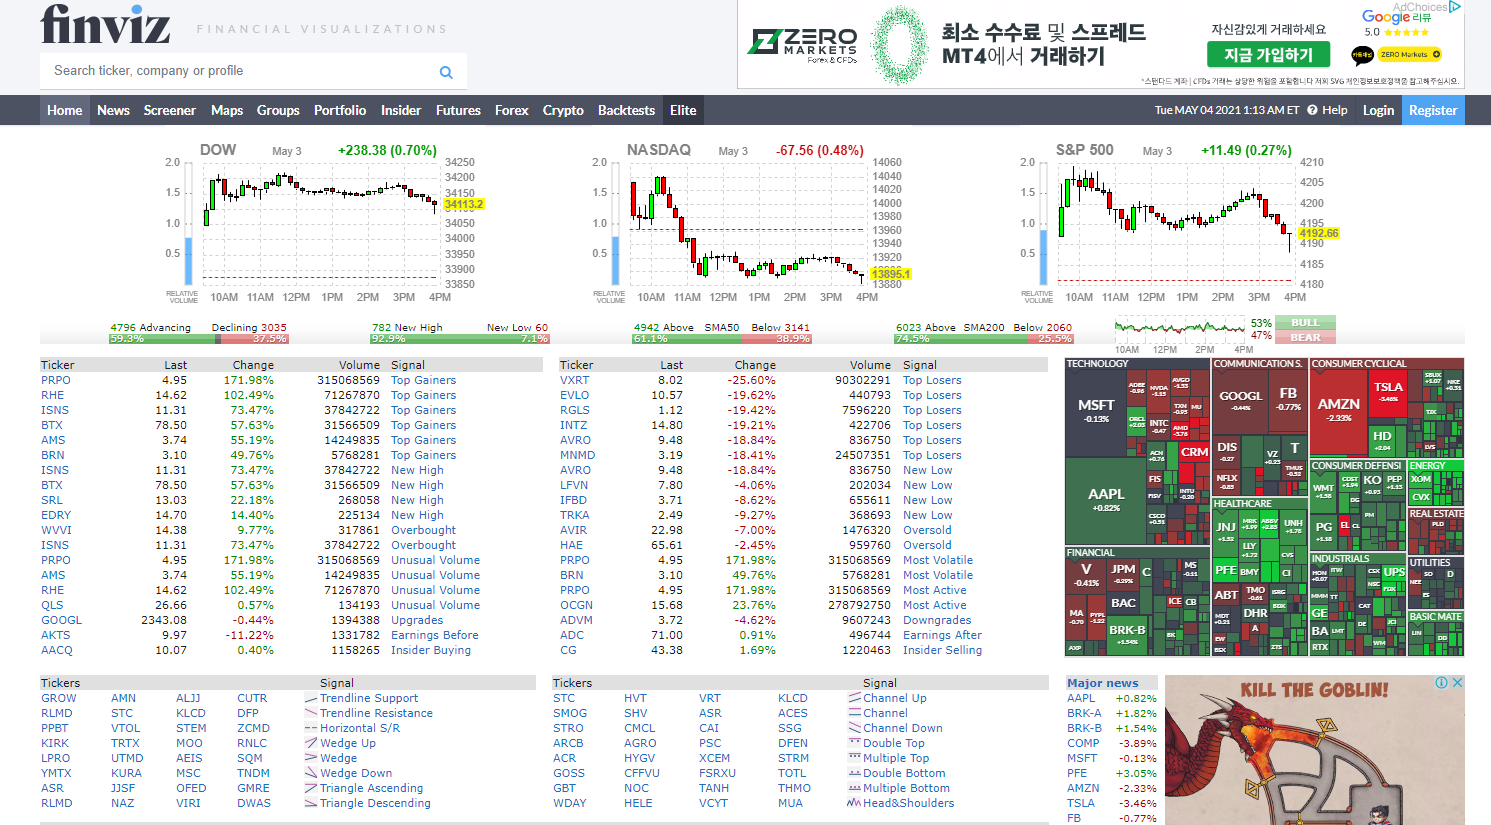Image resolution: width=1491 pixels, height=825 pixels.
Task: Click the Channel Up pattern icon
Action: click(x=854, y=698)
